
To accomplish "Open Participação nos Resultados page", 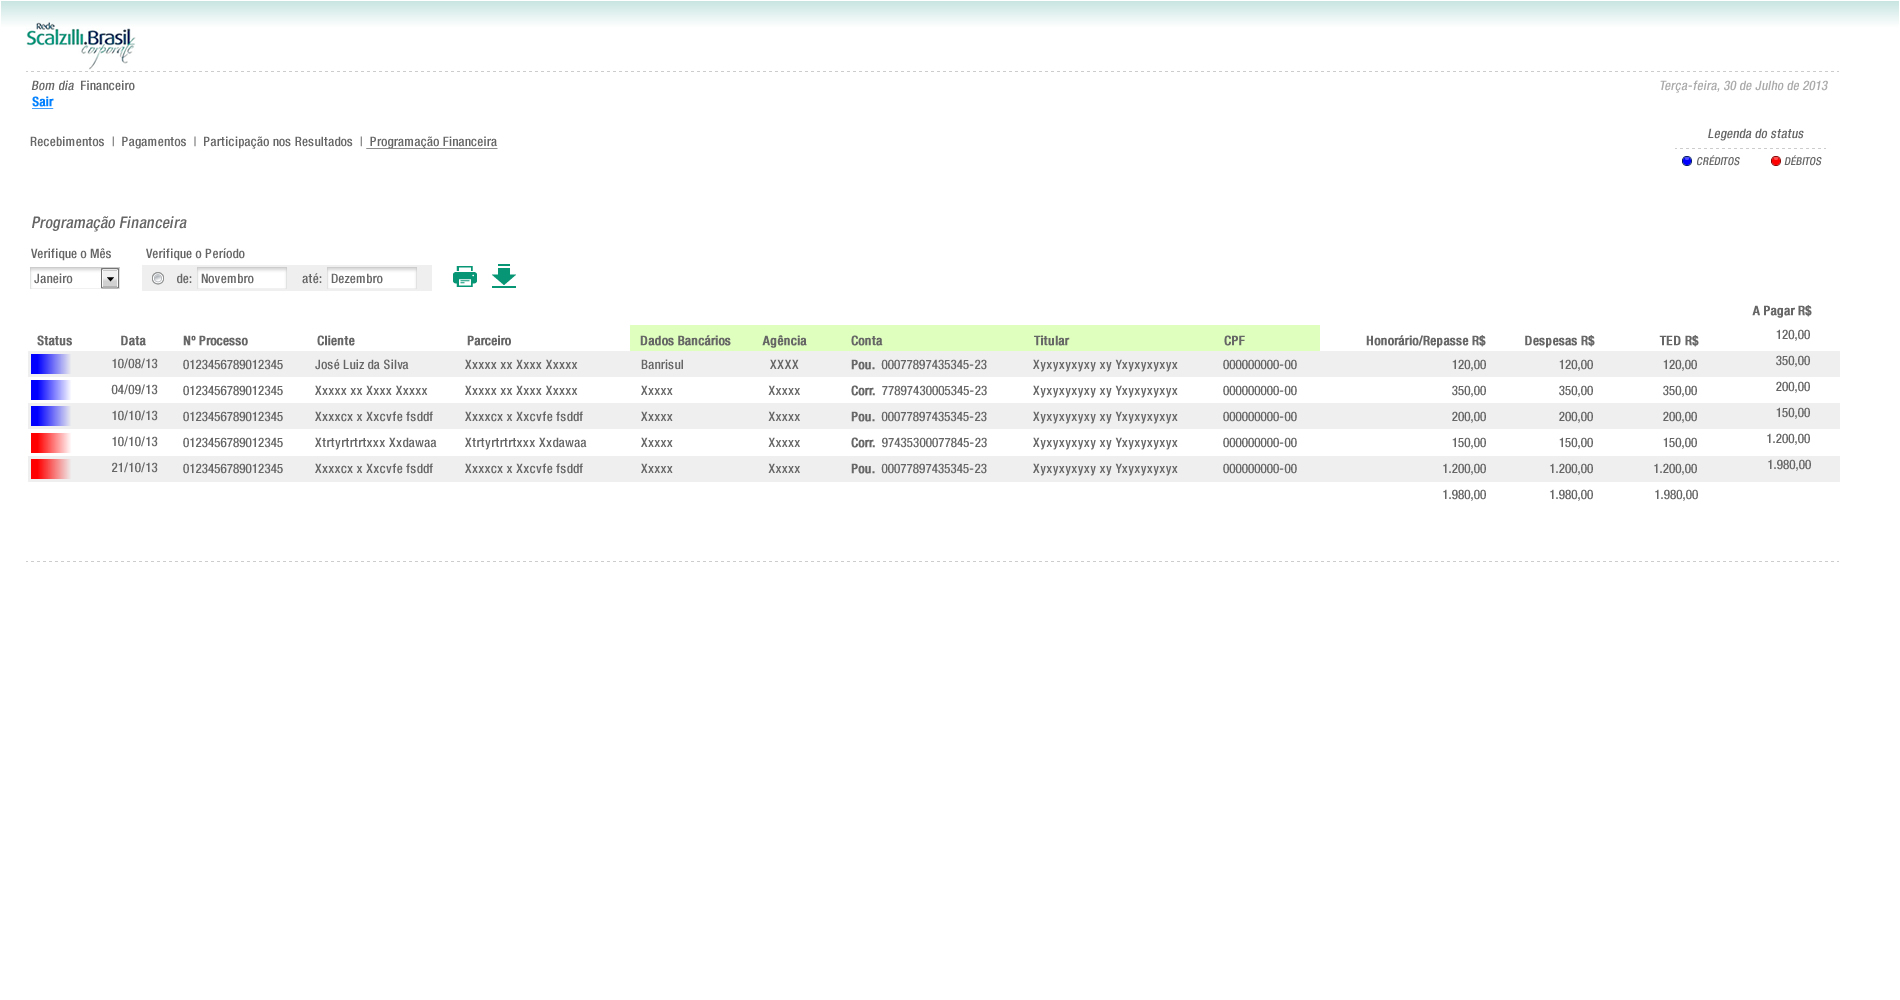I will click(x=277, y=142).
